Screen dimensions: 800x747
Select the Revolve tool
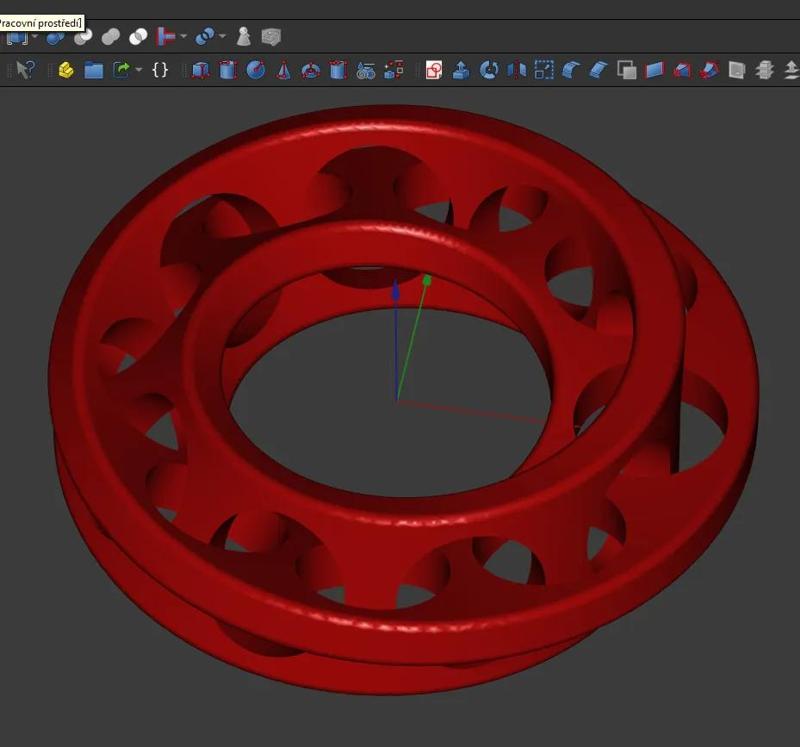pyautogui.click(x=489, y=70)
